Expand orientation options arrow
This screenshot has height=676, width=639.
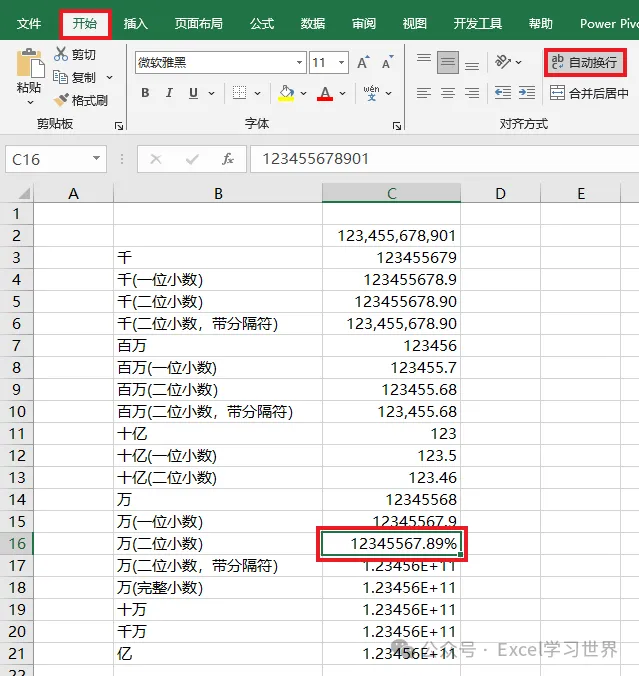pos(519,63)
